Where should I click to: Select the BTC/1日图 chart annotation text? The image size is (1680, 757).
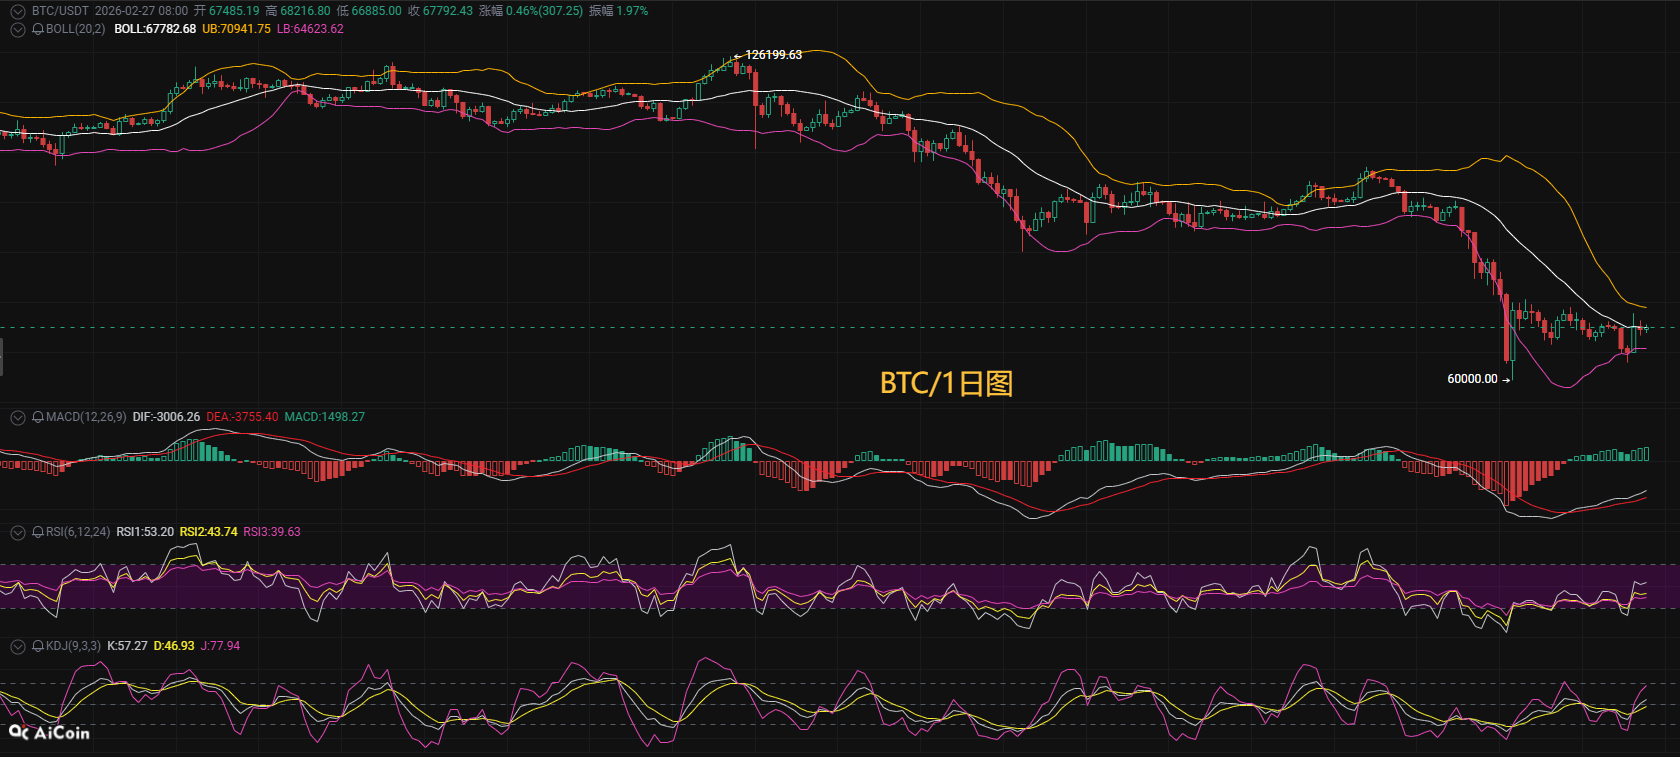[x=946, y=383]
